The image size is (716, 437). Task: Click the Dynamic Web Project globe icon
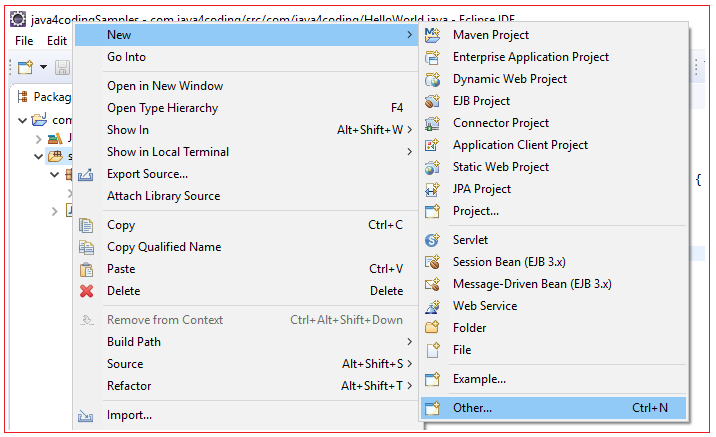[432, 79]
